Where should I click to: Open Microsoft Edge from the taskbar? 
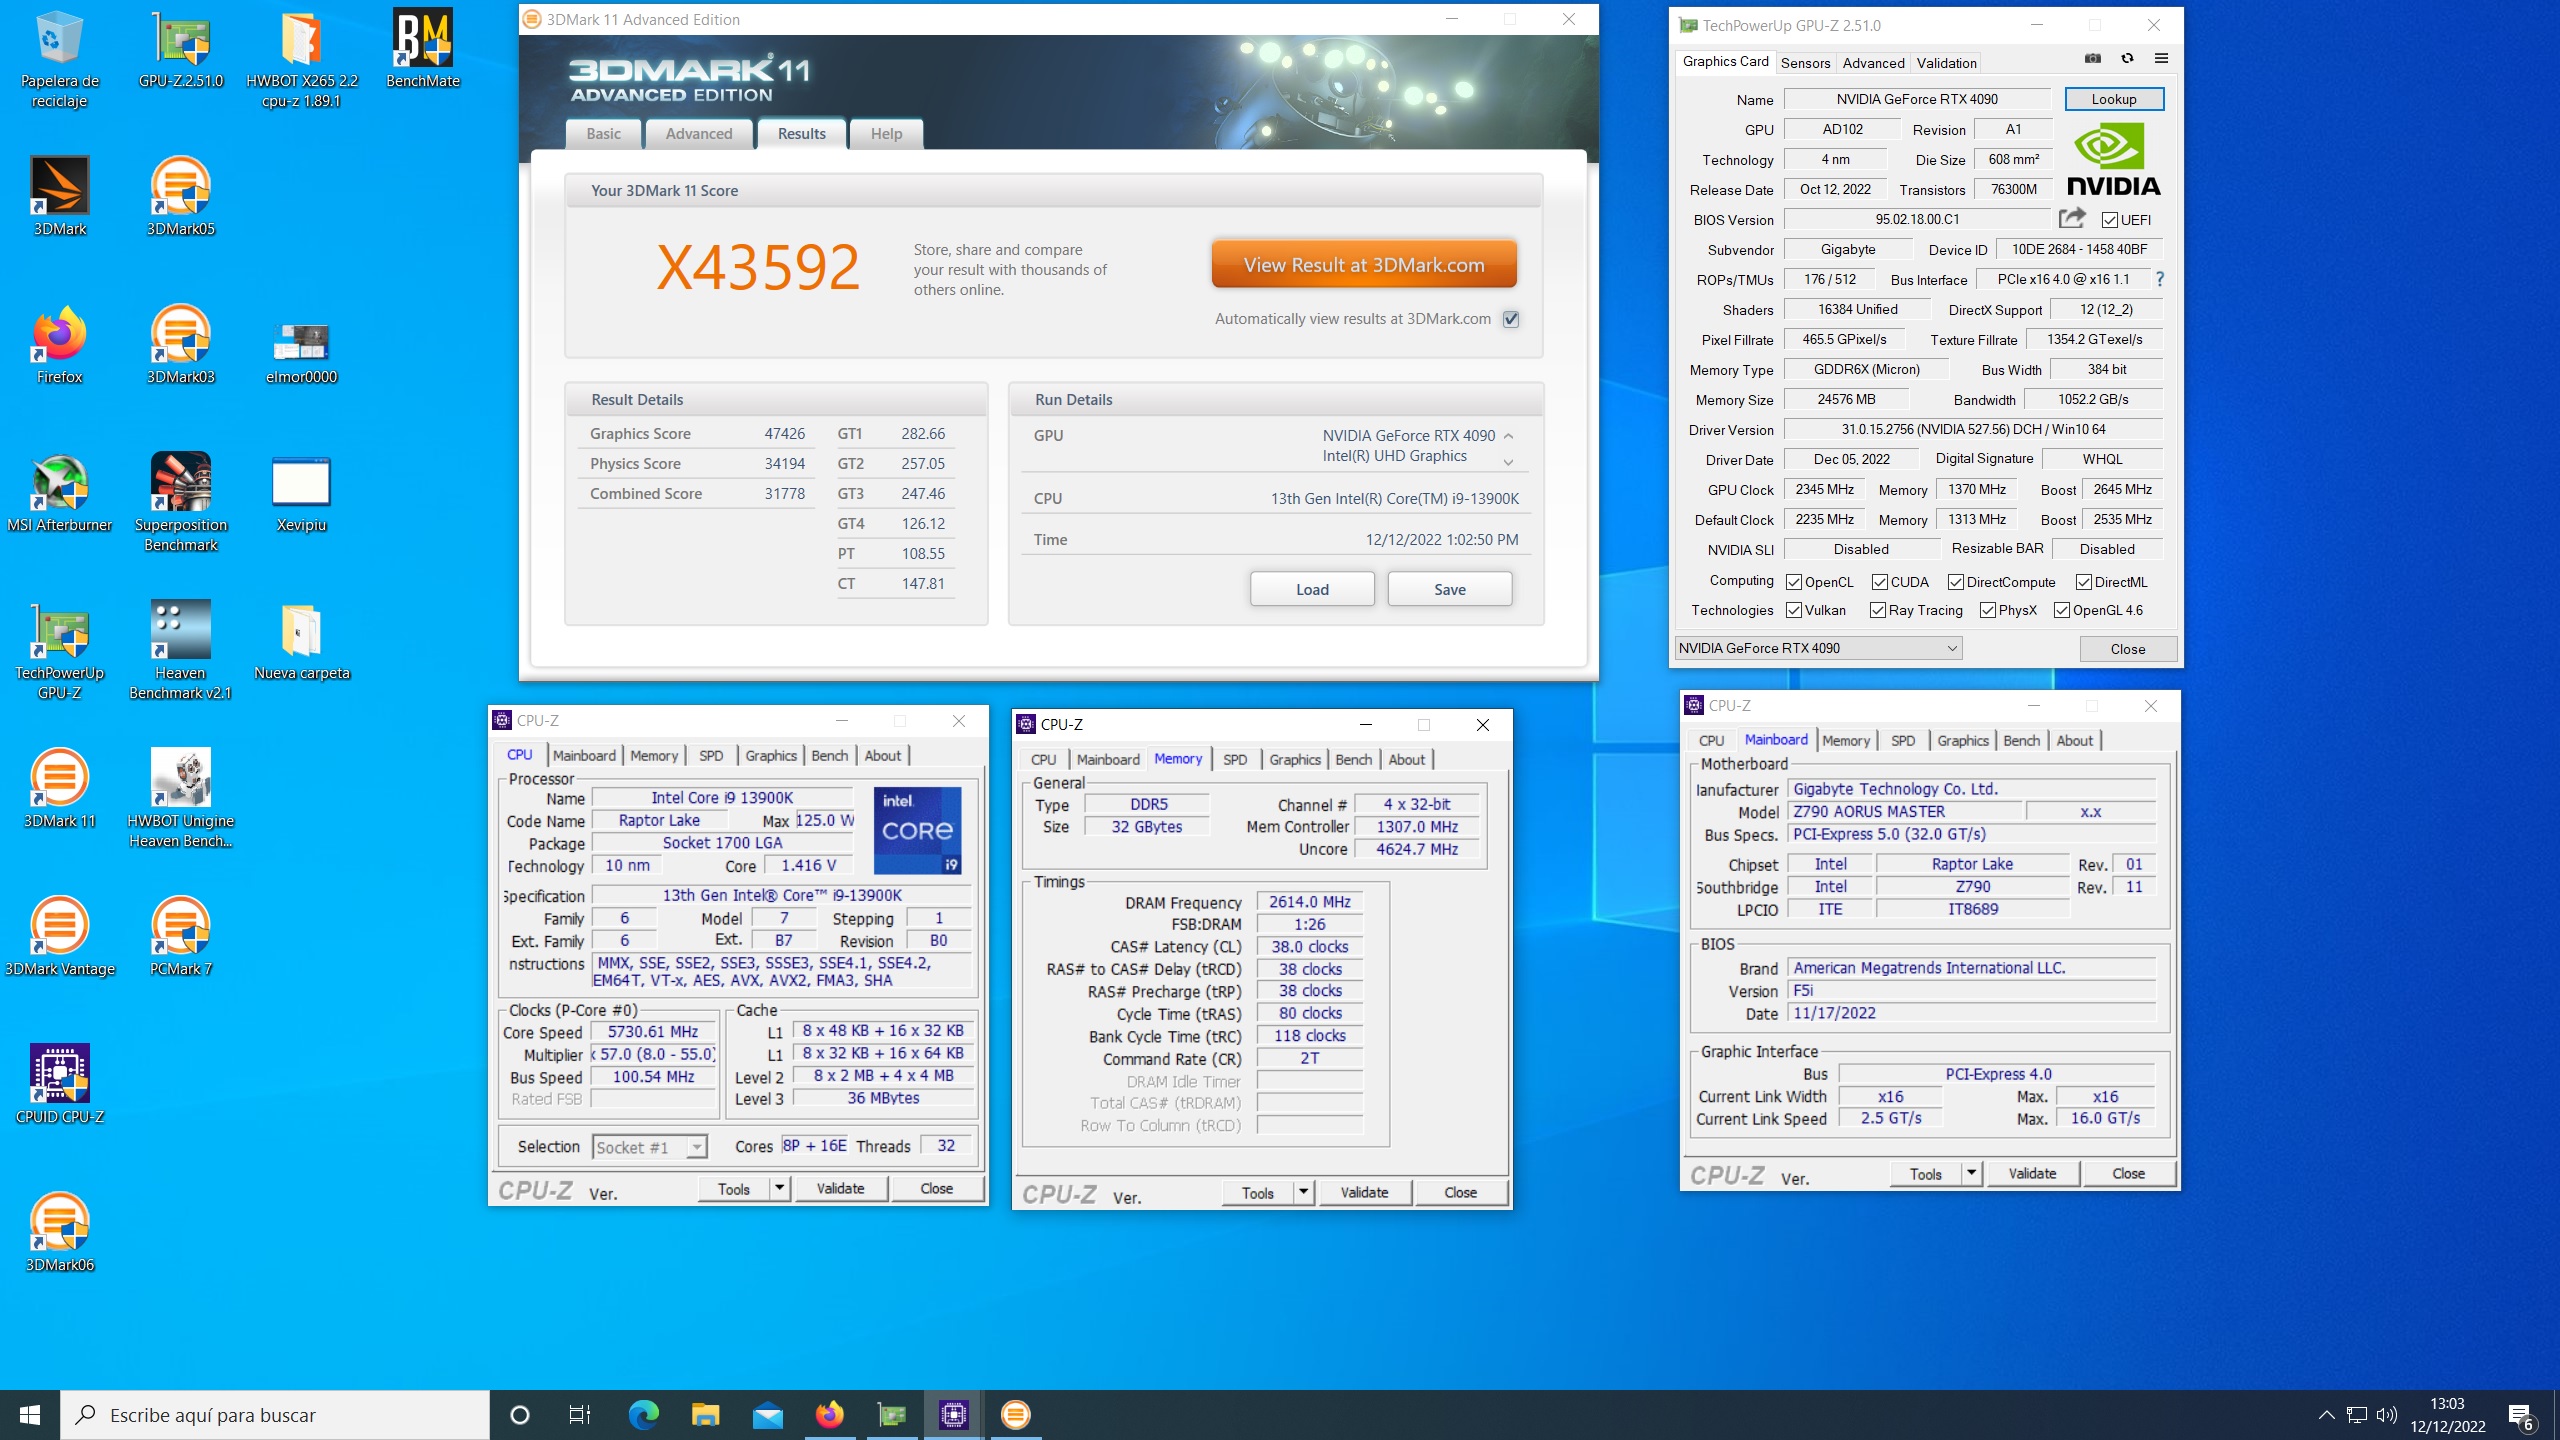[x=643, y=1414]
